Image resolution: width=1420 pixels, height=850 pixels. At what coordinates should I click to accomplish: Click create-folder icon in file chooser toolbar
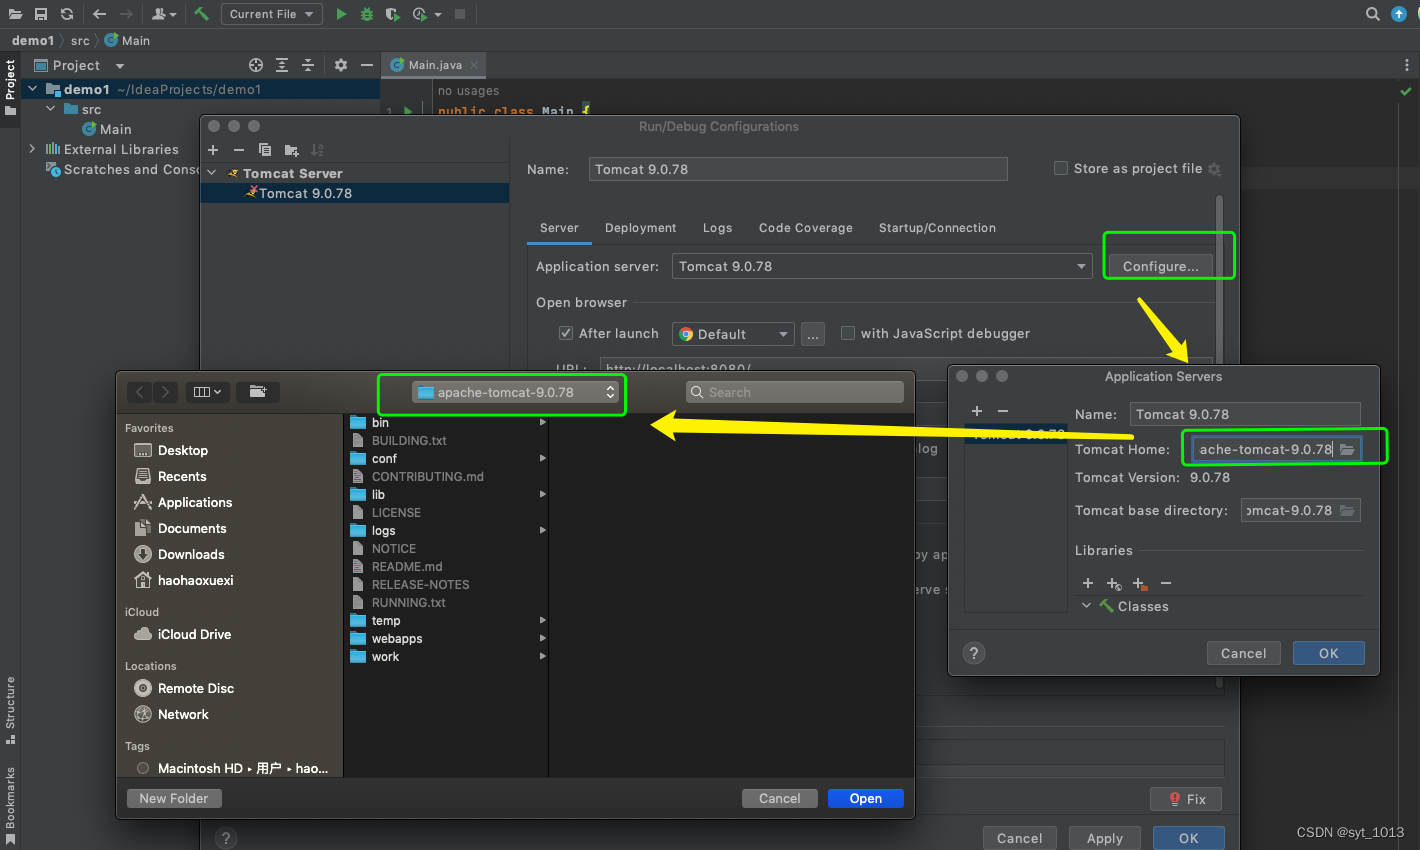pyautogui.click(x=258, y=392)
